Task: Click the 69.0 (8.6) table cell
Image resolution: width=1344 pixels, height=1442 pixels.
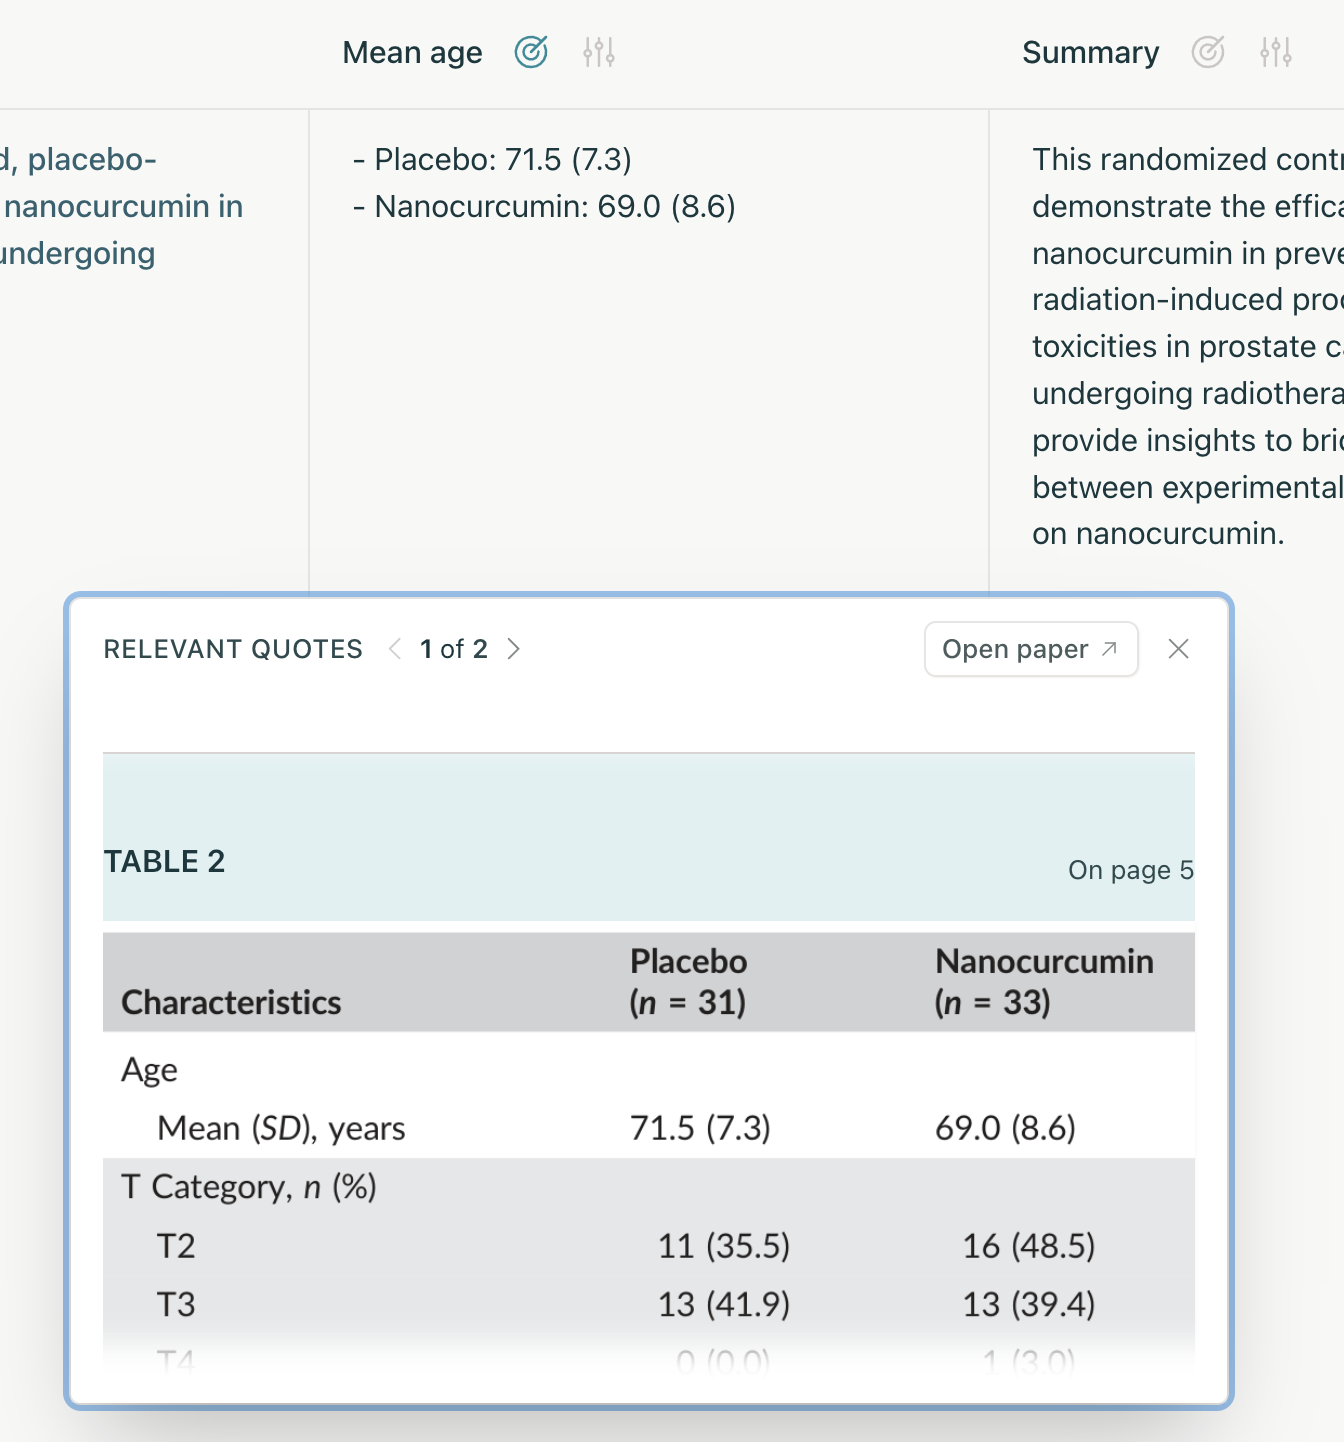Action: (x=1005, y=1128)
